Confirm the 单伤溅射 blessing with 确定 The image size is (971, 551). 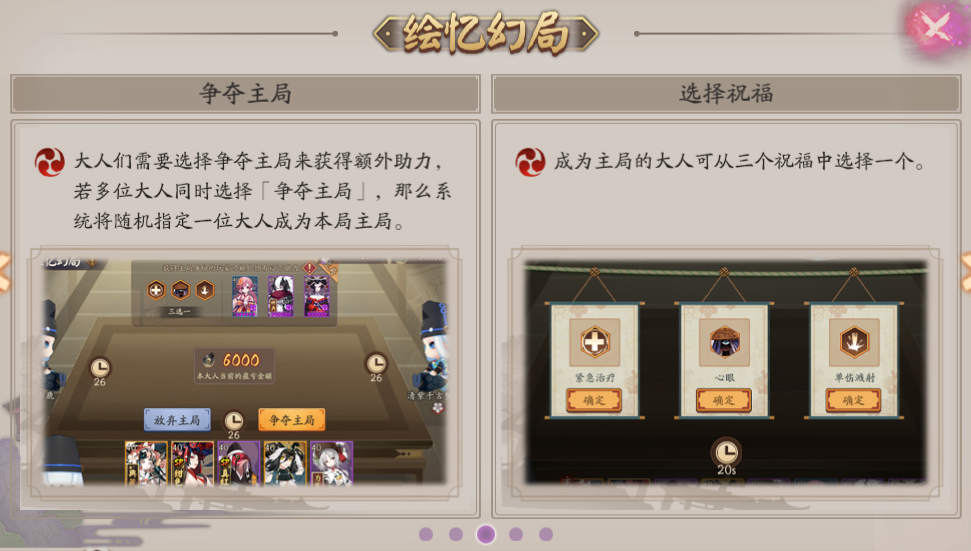853,400
